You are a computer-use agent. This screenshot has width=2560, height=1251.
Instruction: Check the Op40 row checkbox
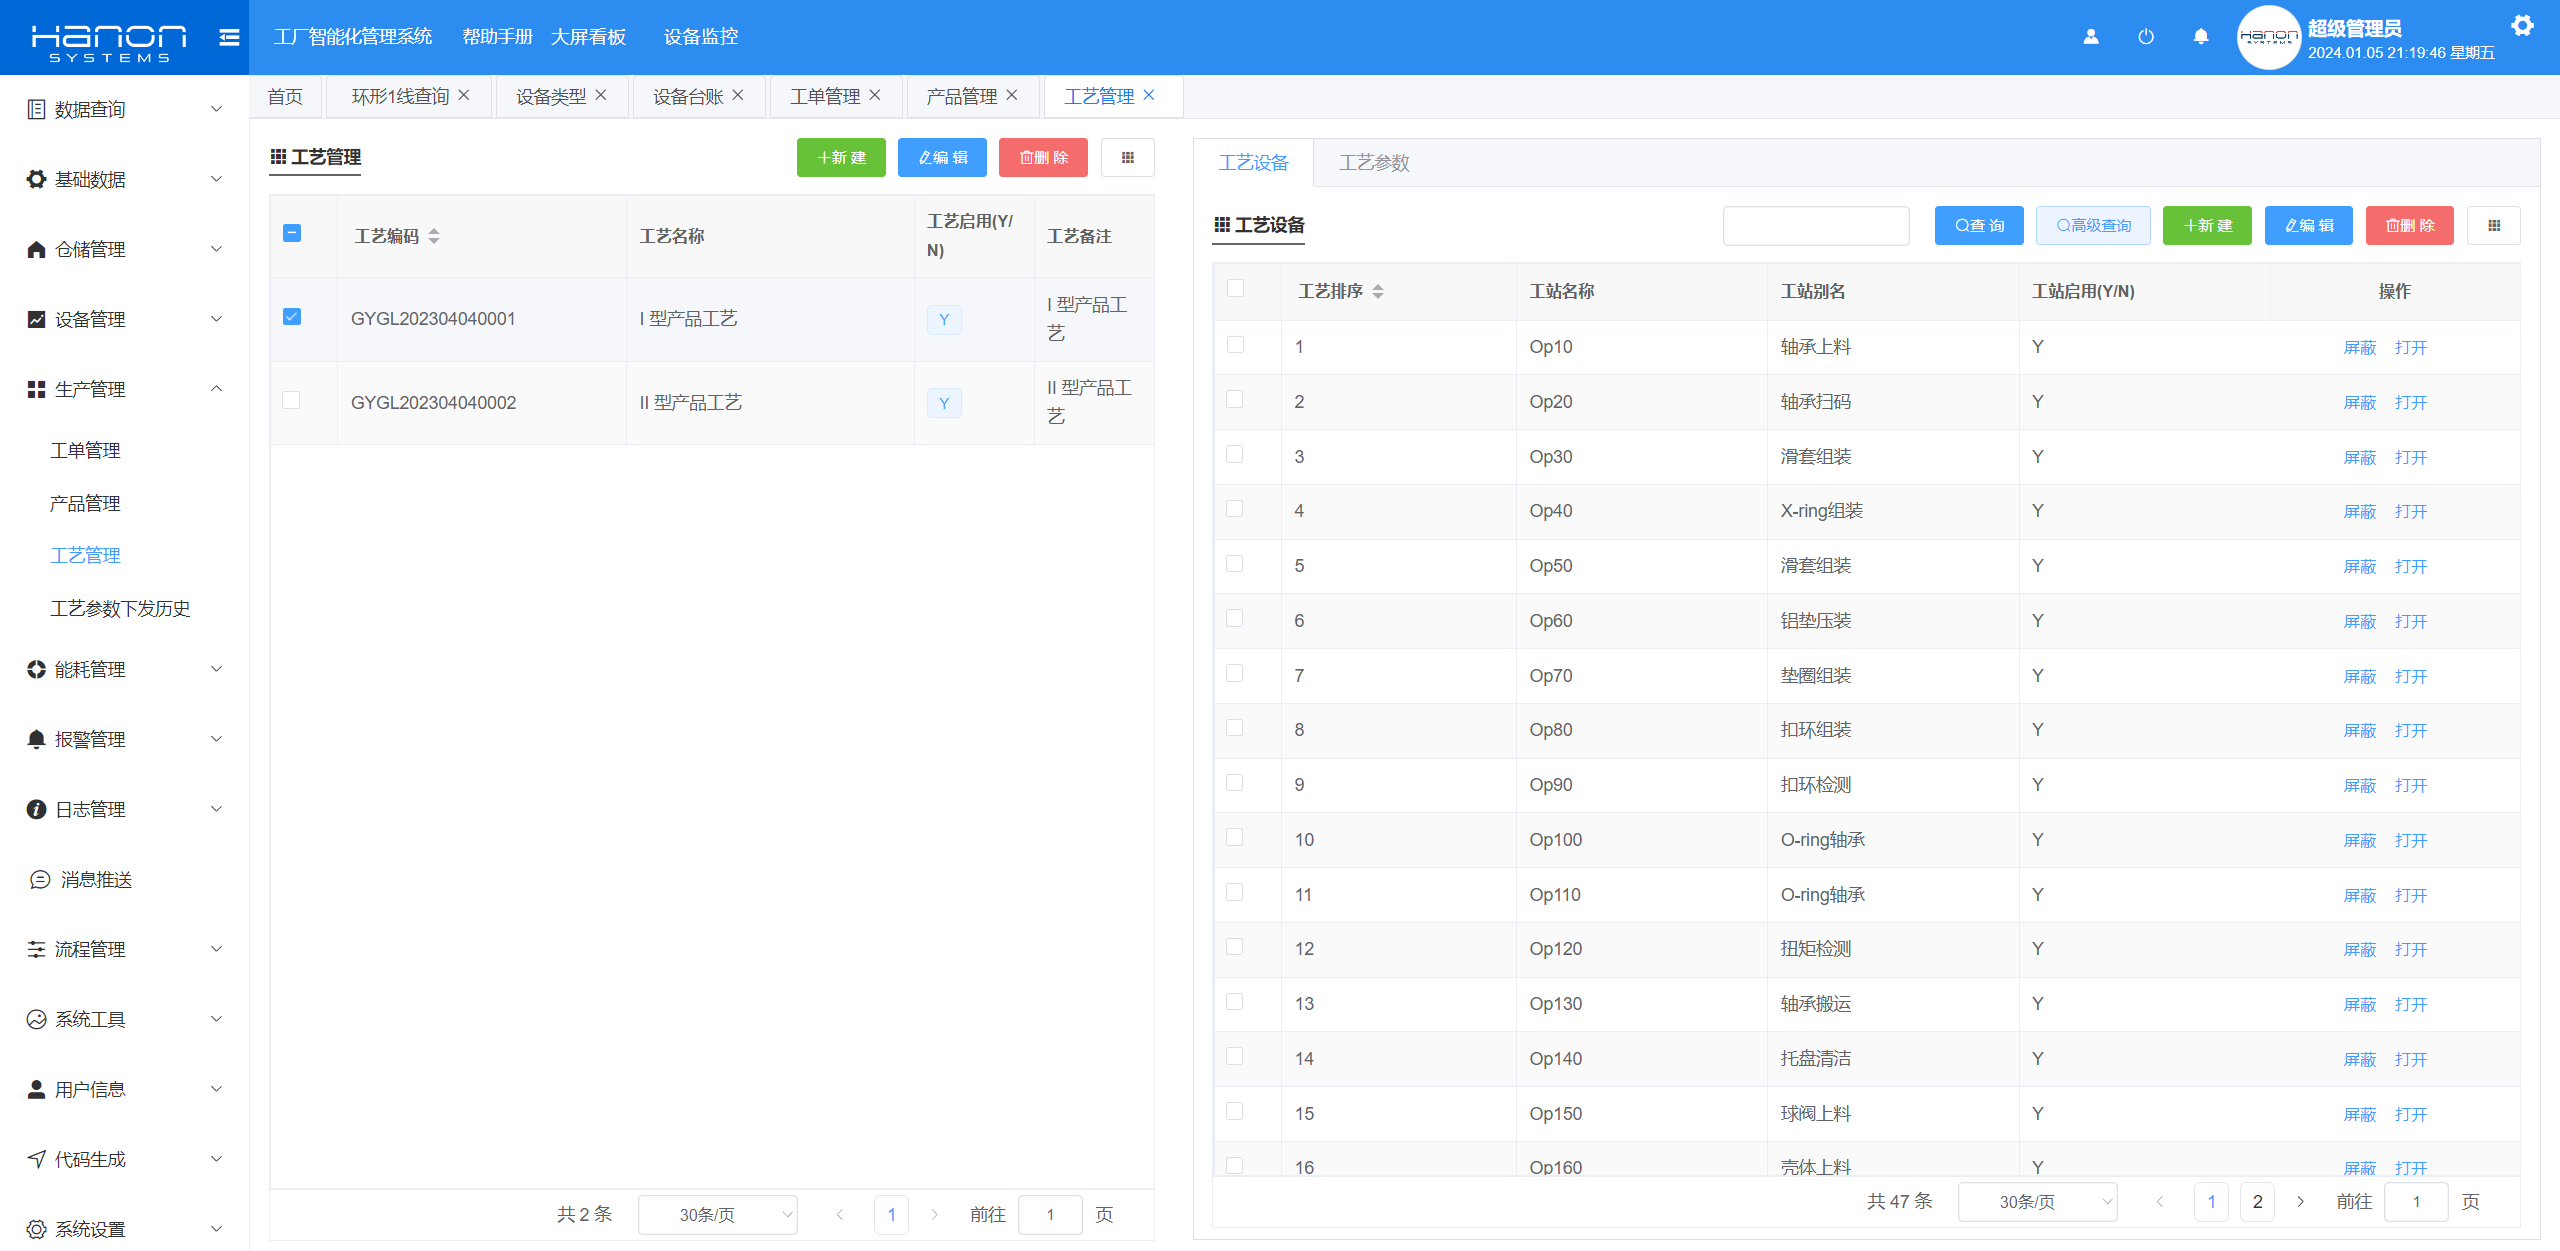1235,509
